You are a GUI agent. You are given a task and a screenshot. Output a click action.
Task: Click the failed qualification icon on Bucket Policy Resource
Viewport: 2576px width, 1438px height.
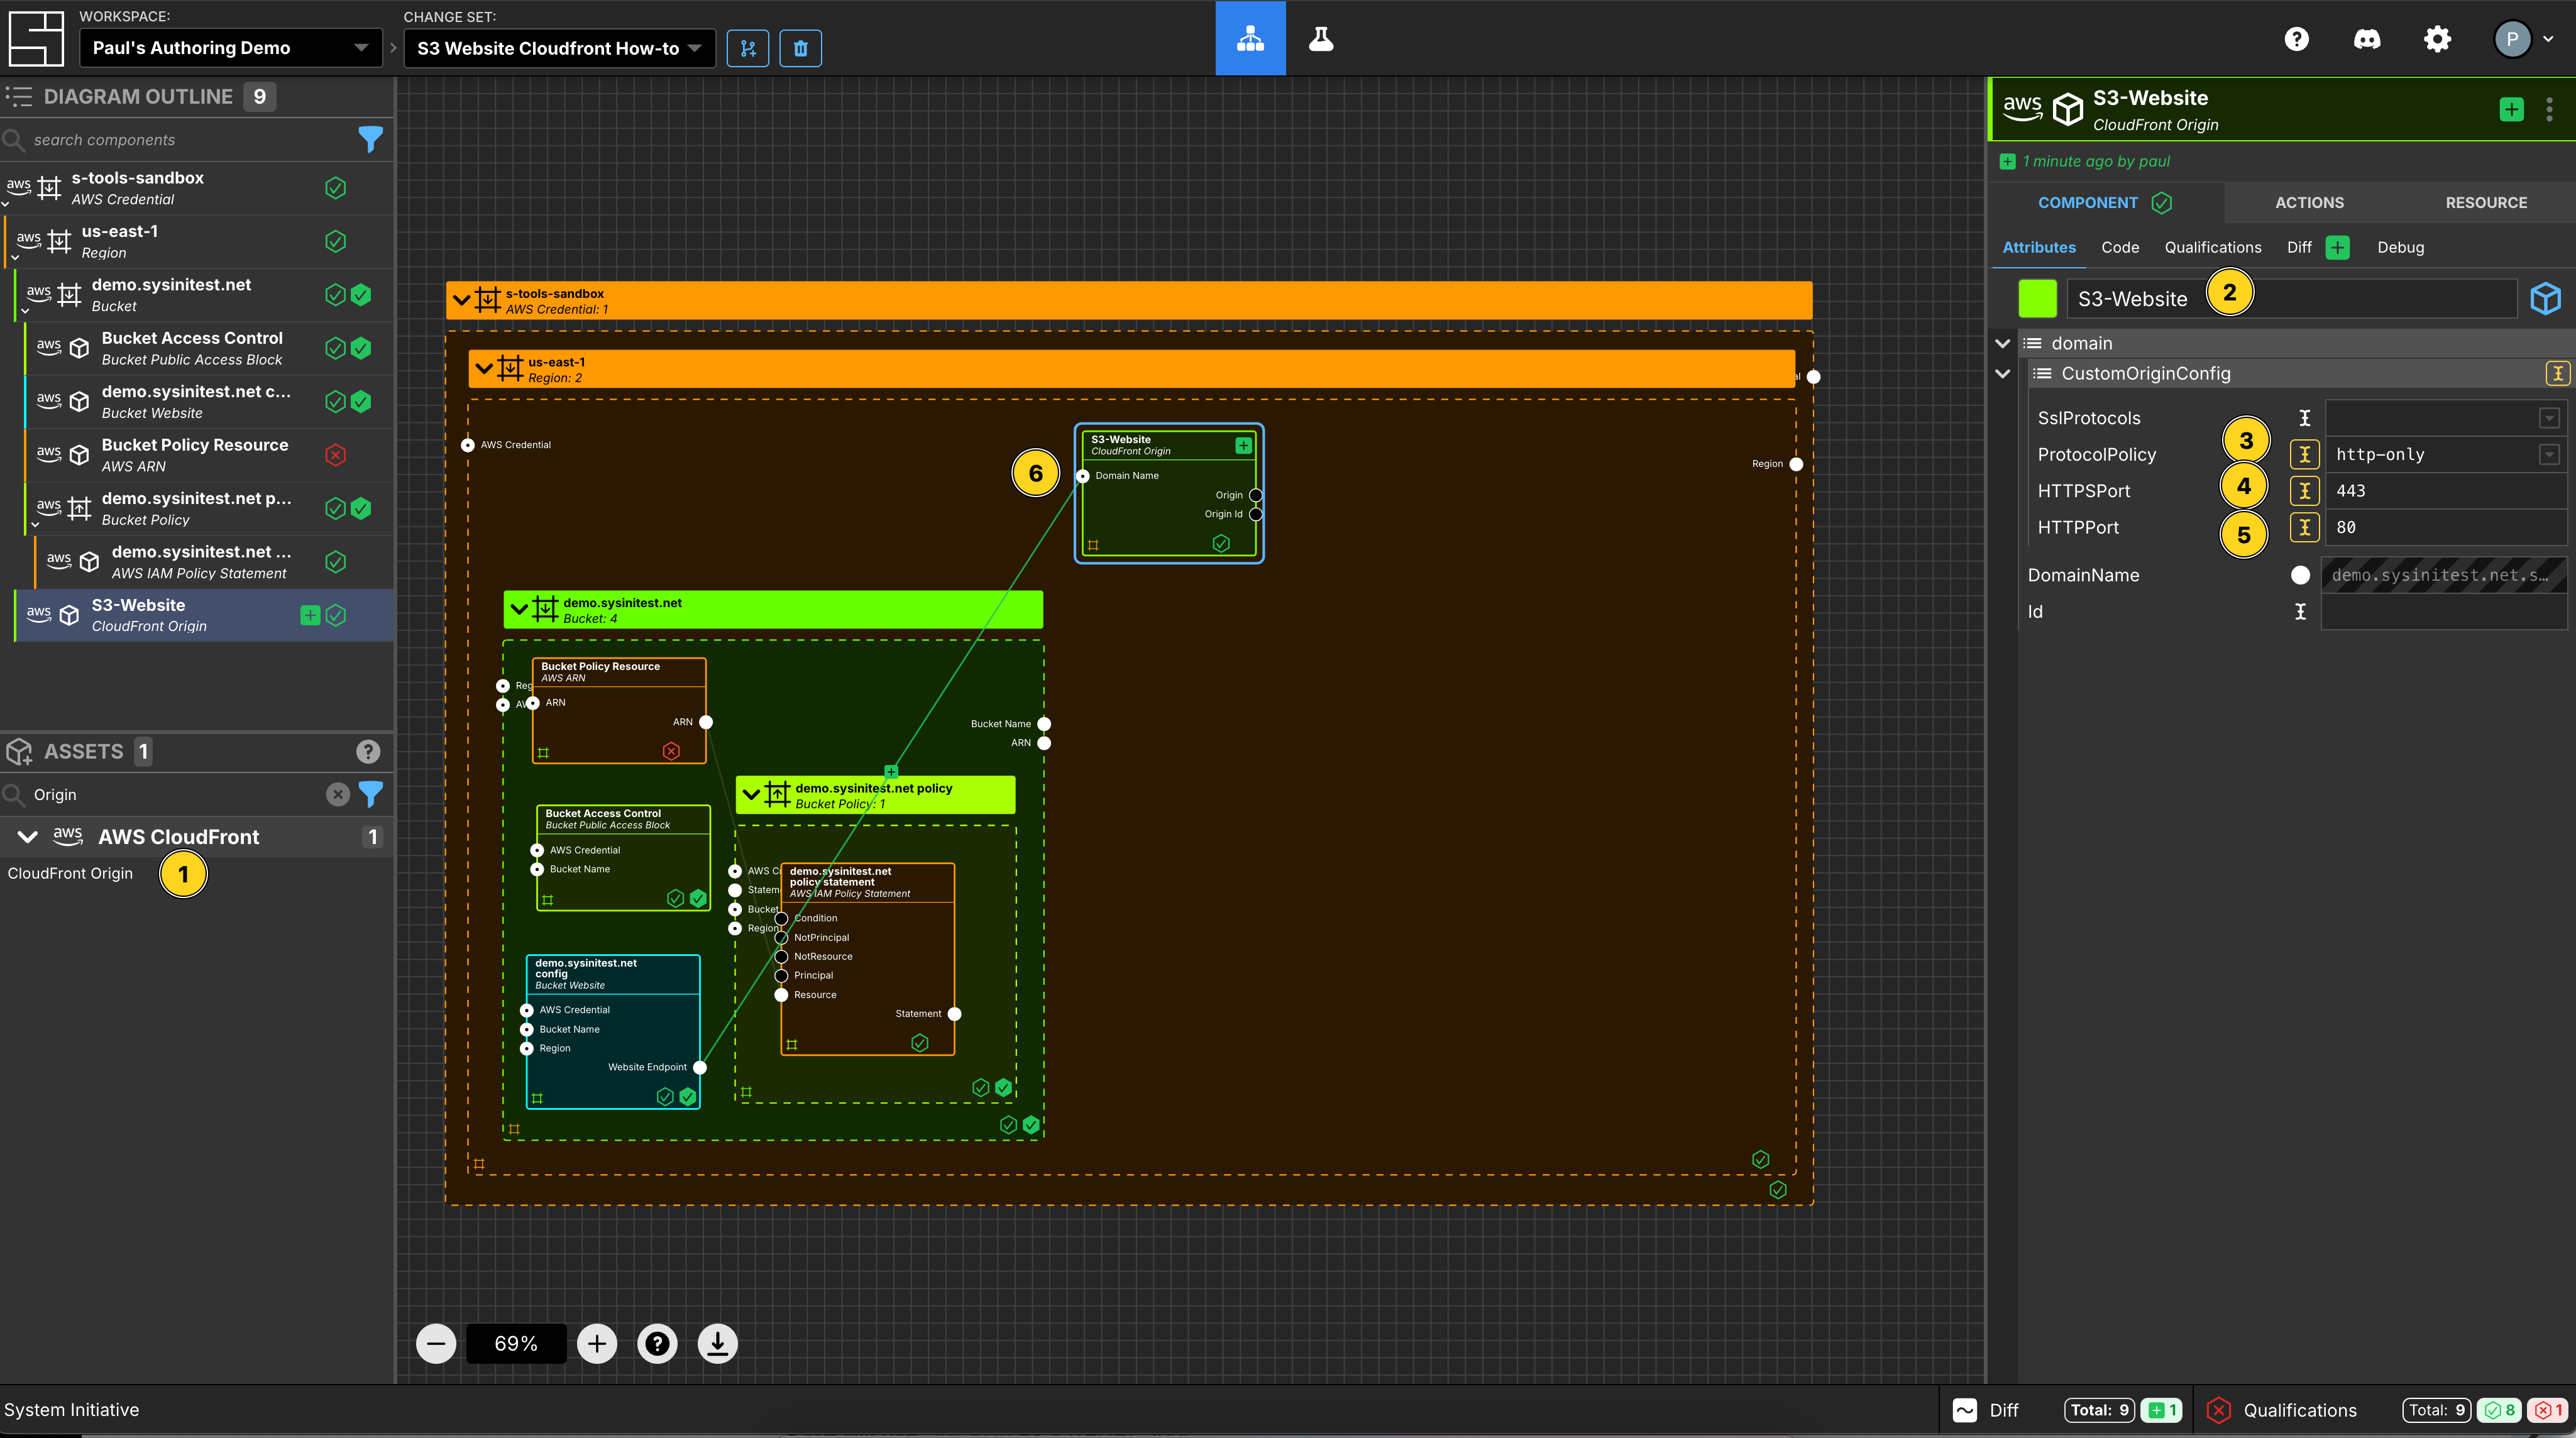[335, 455]
